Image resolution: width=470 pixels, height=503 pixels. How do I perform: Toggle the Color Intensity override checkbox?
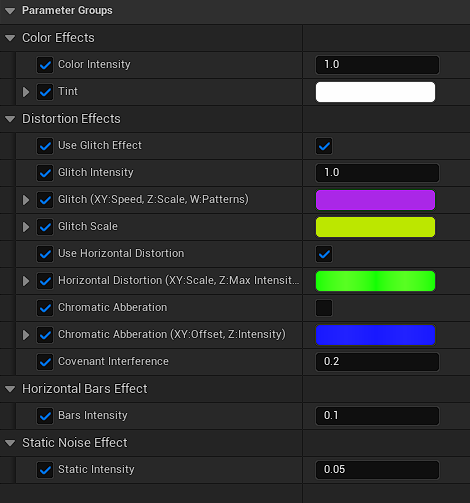coord(45,65)
